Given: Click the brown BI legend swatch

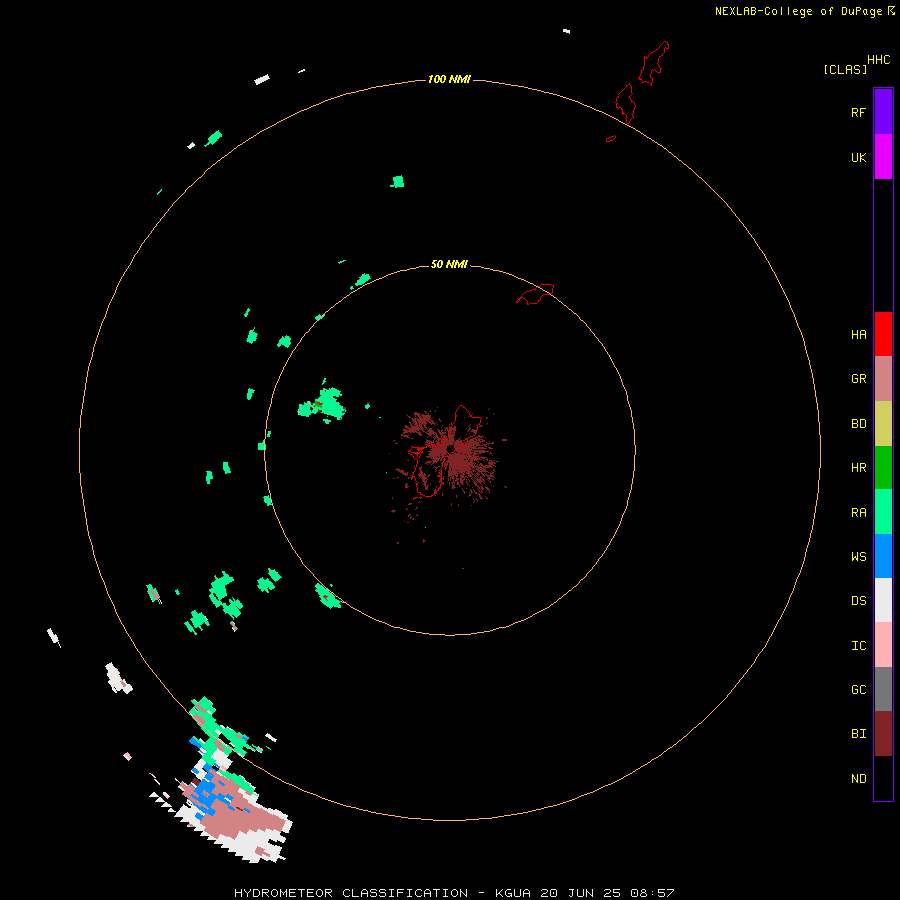Looking at the screenshot, I should 883,734.
